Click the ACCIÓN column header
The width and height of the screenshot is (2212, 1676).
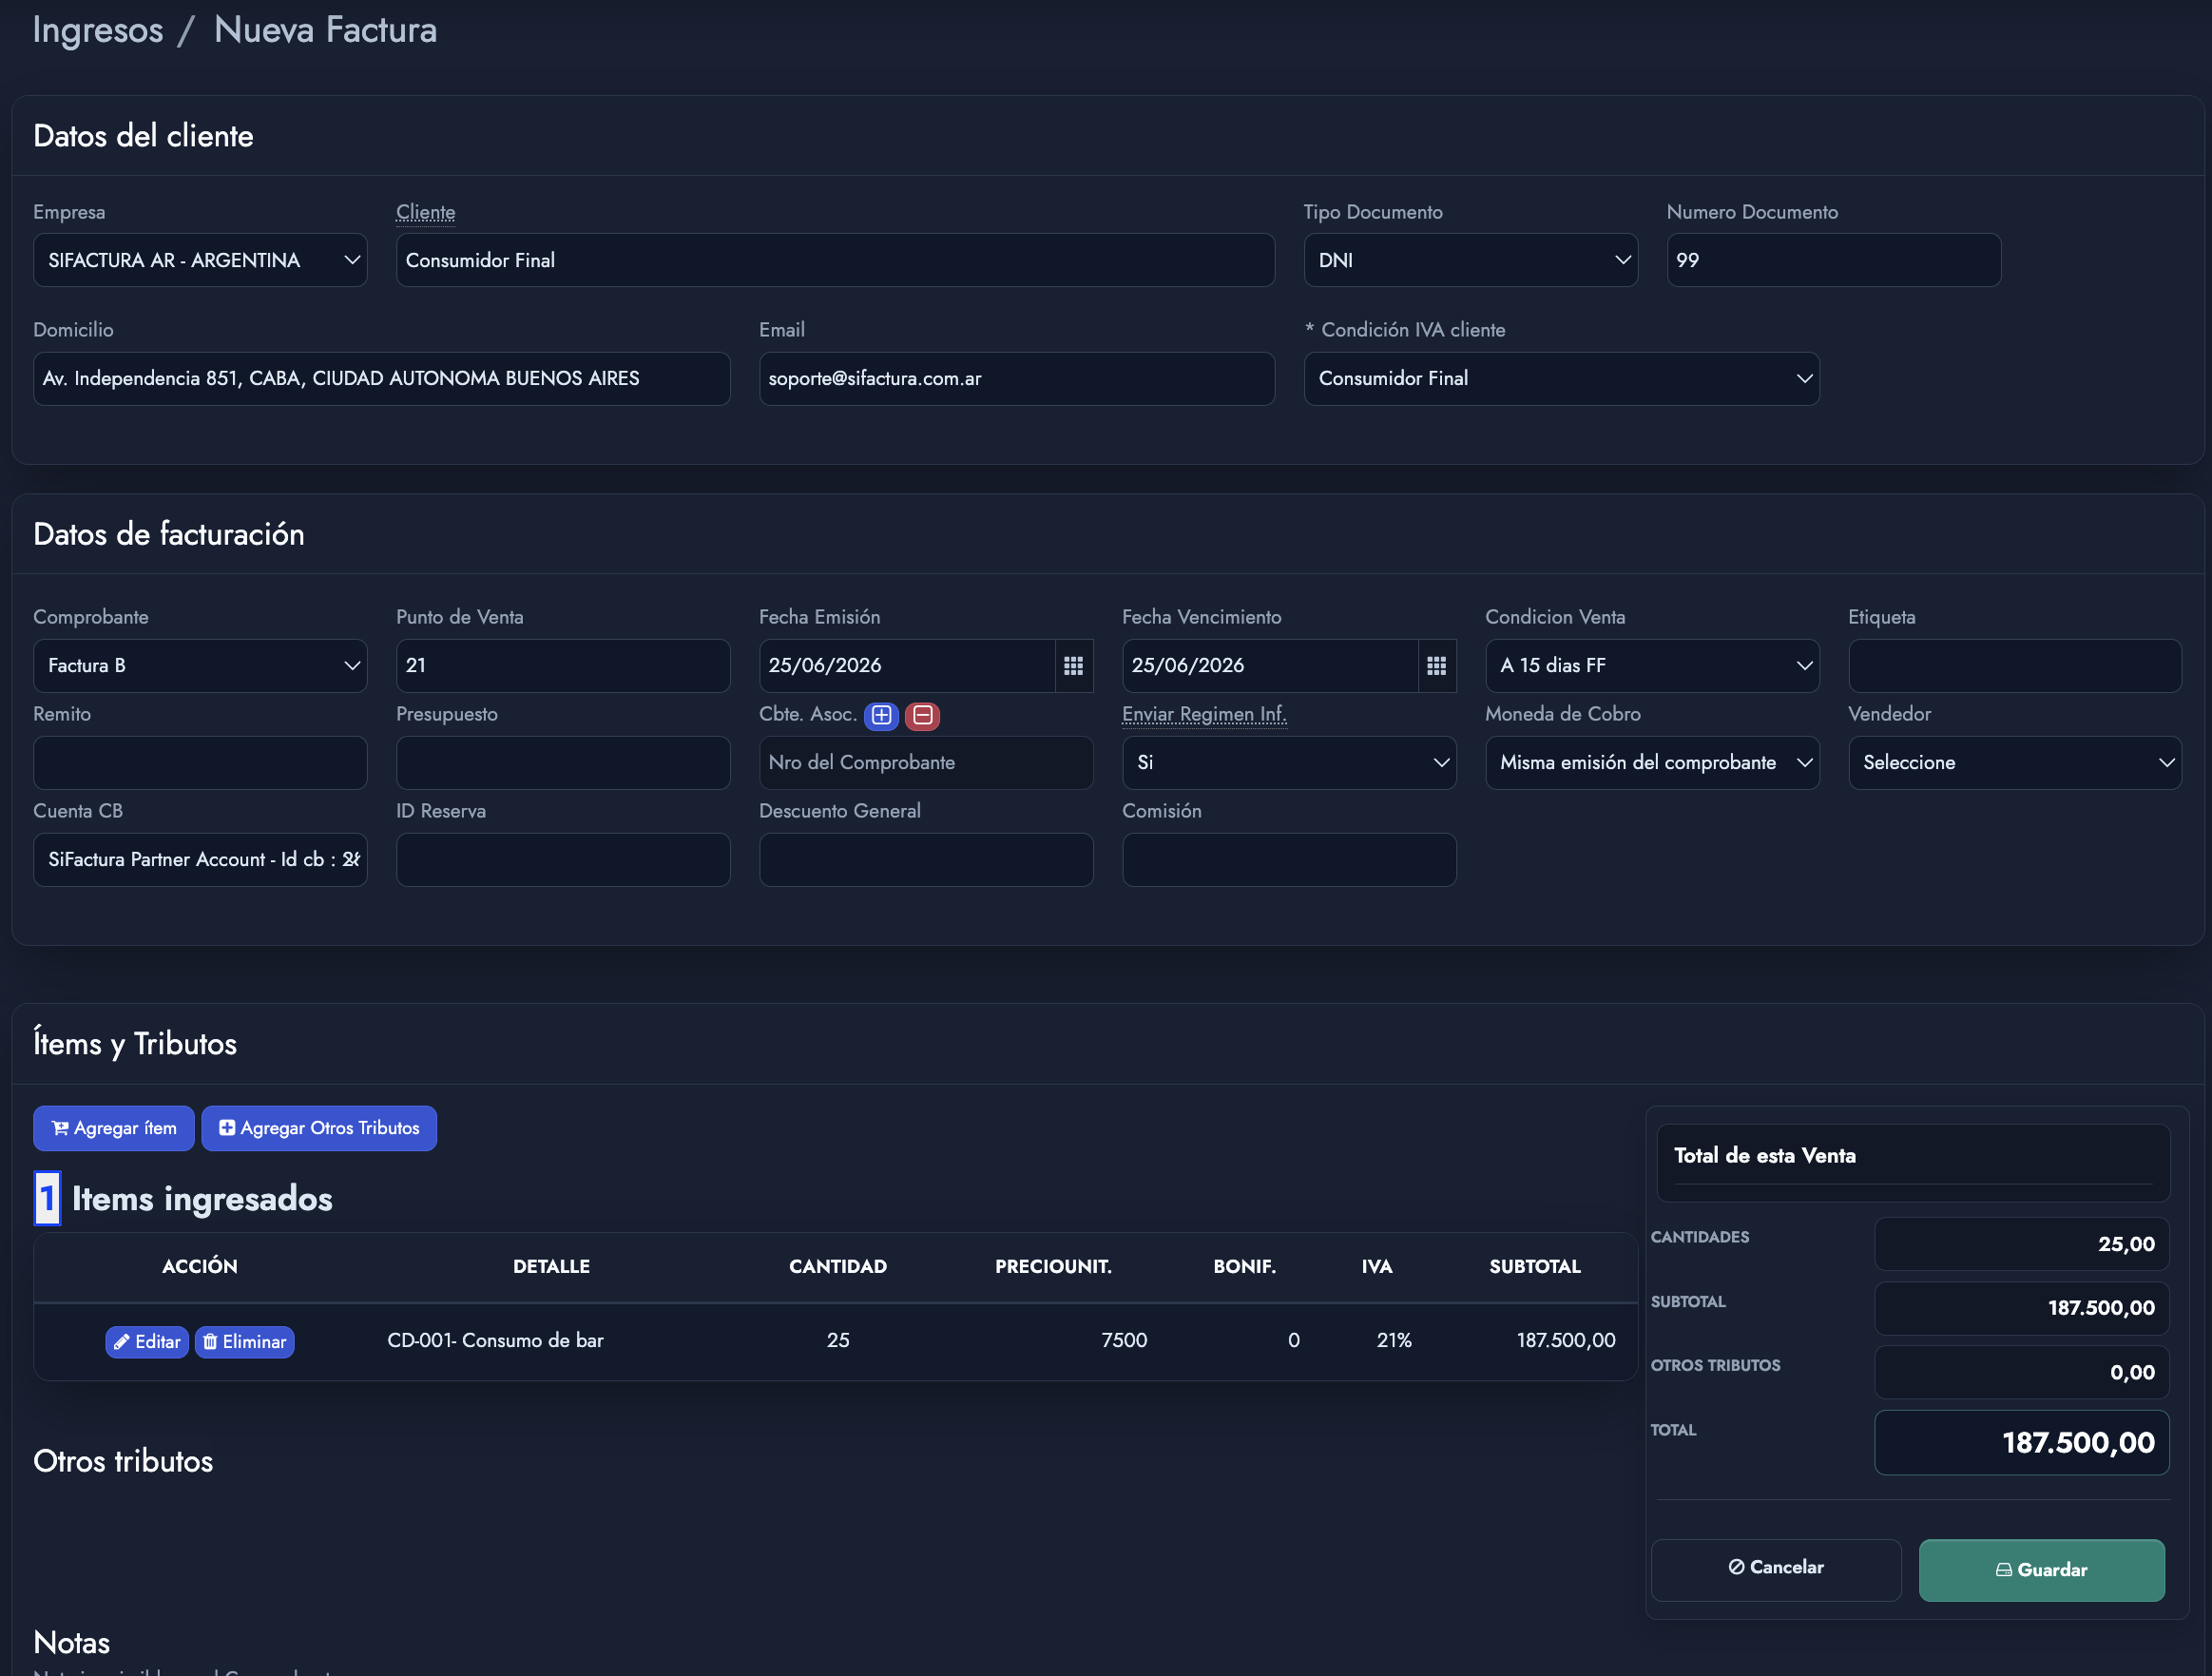pos(200,1266)
